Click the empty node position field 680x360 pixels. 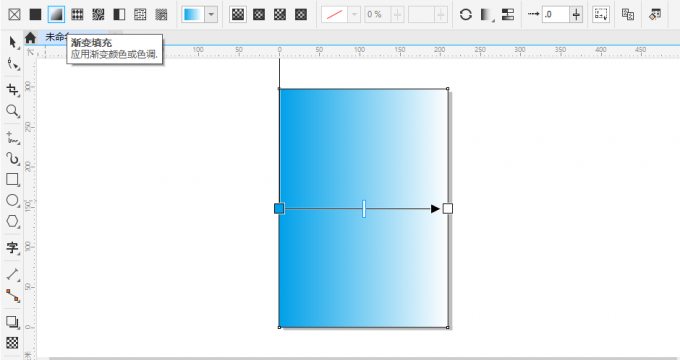point(421,14)
